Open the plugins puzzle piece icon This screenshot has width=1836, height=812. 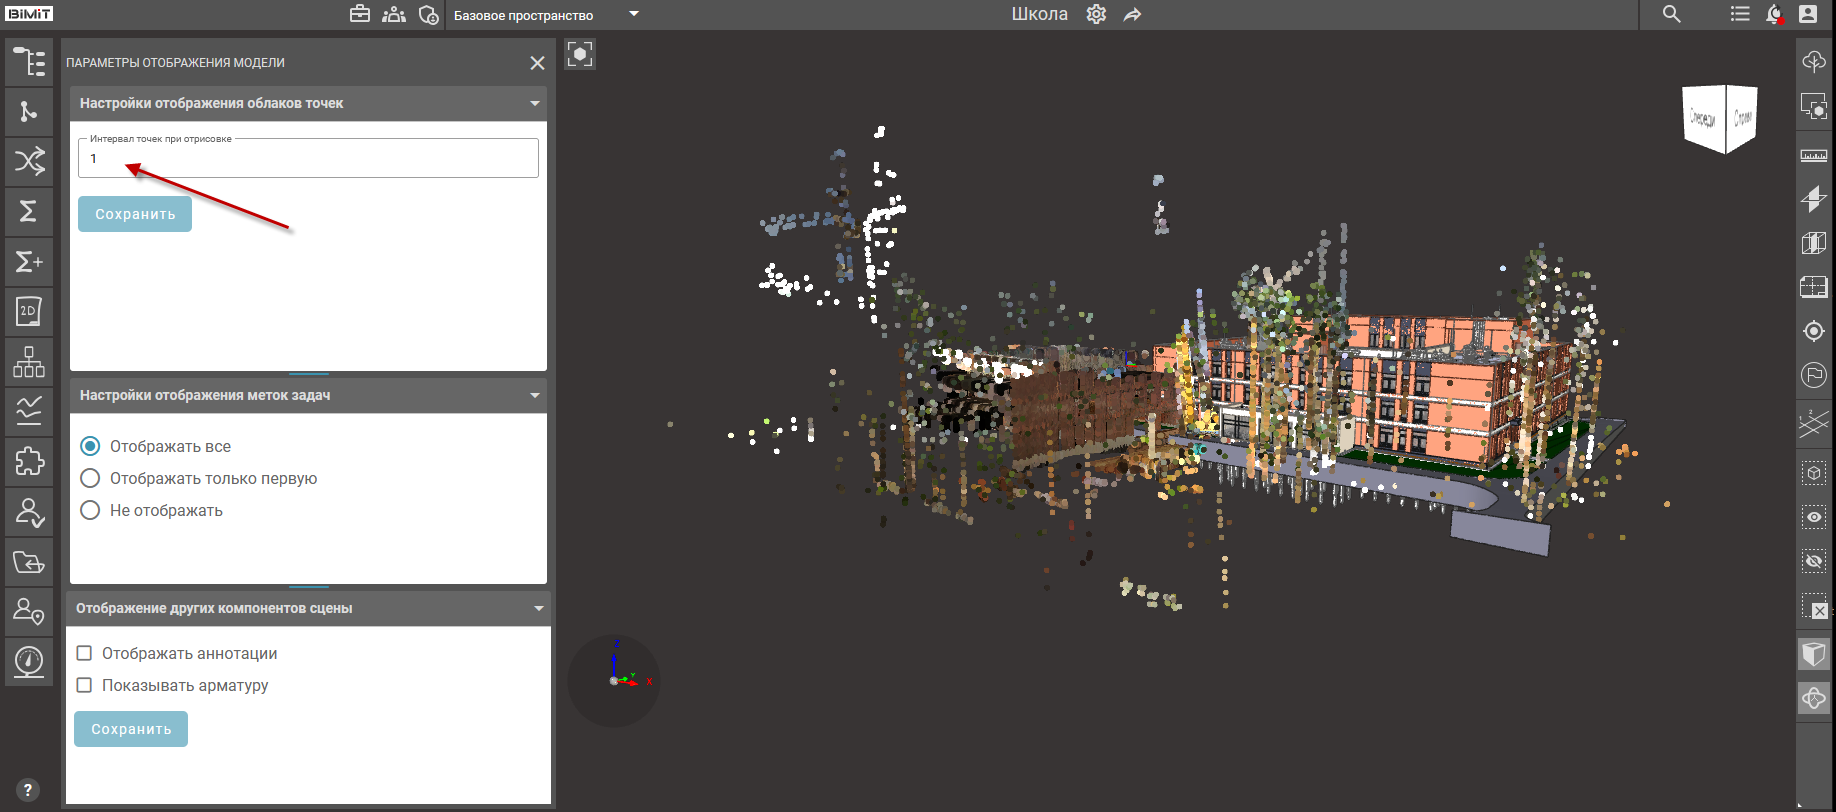29,461
